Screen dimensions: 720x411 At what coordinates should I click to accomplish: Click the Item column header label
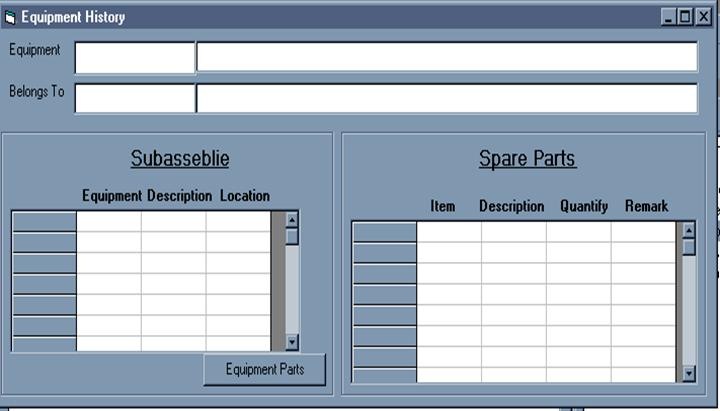click(x=443, y=206)
